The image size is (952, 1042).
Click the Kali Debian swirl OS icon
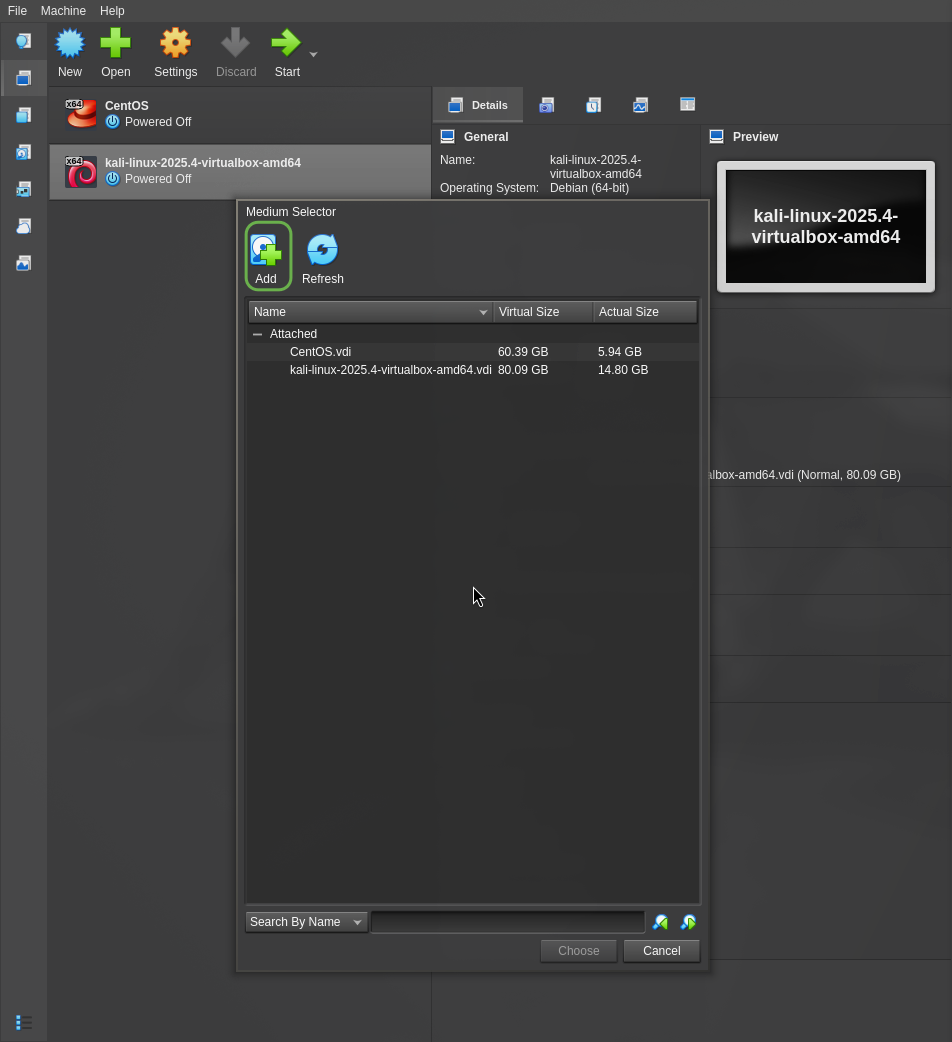click(81, 171)
